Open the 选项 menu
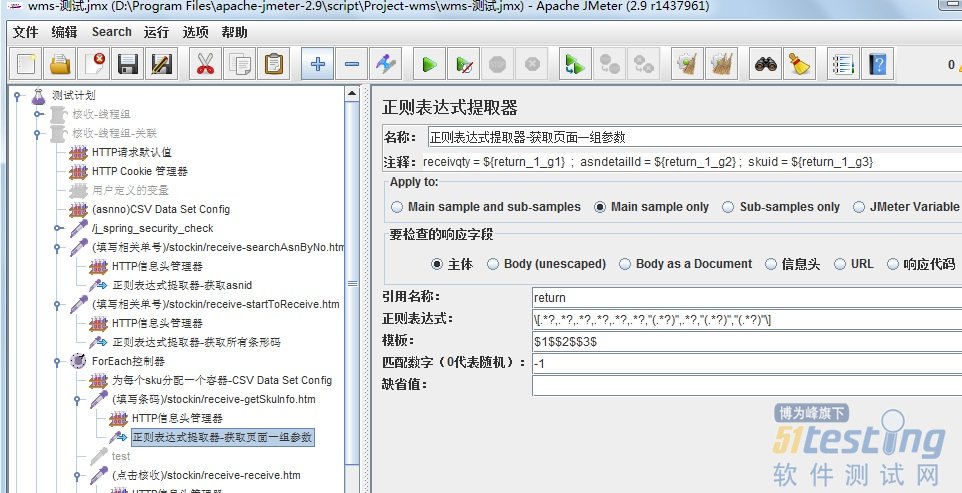Screen dimensions: 962x493 click(x=196, y=32)
